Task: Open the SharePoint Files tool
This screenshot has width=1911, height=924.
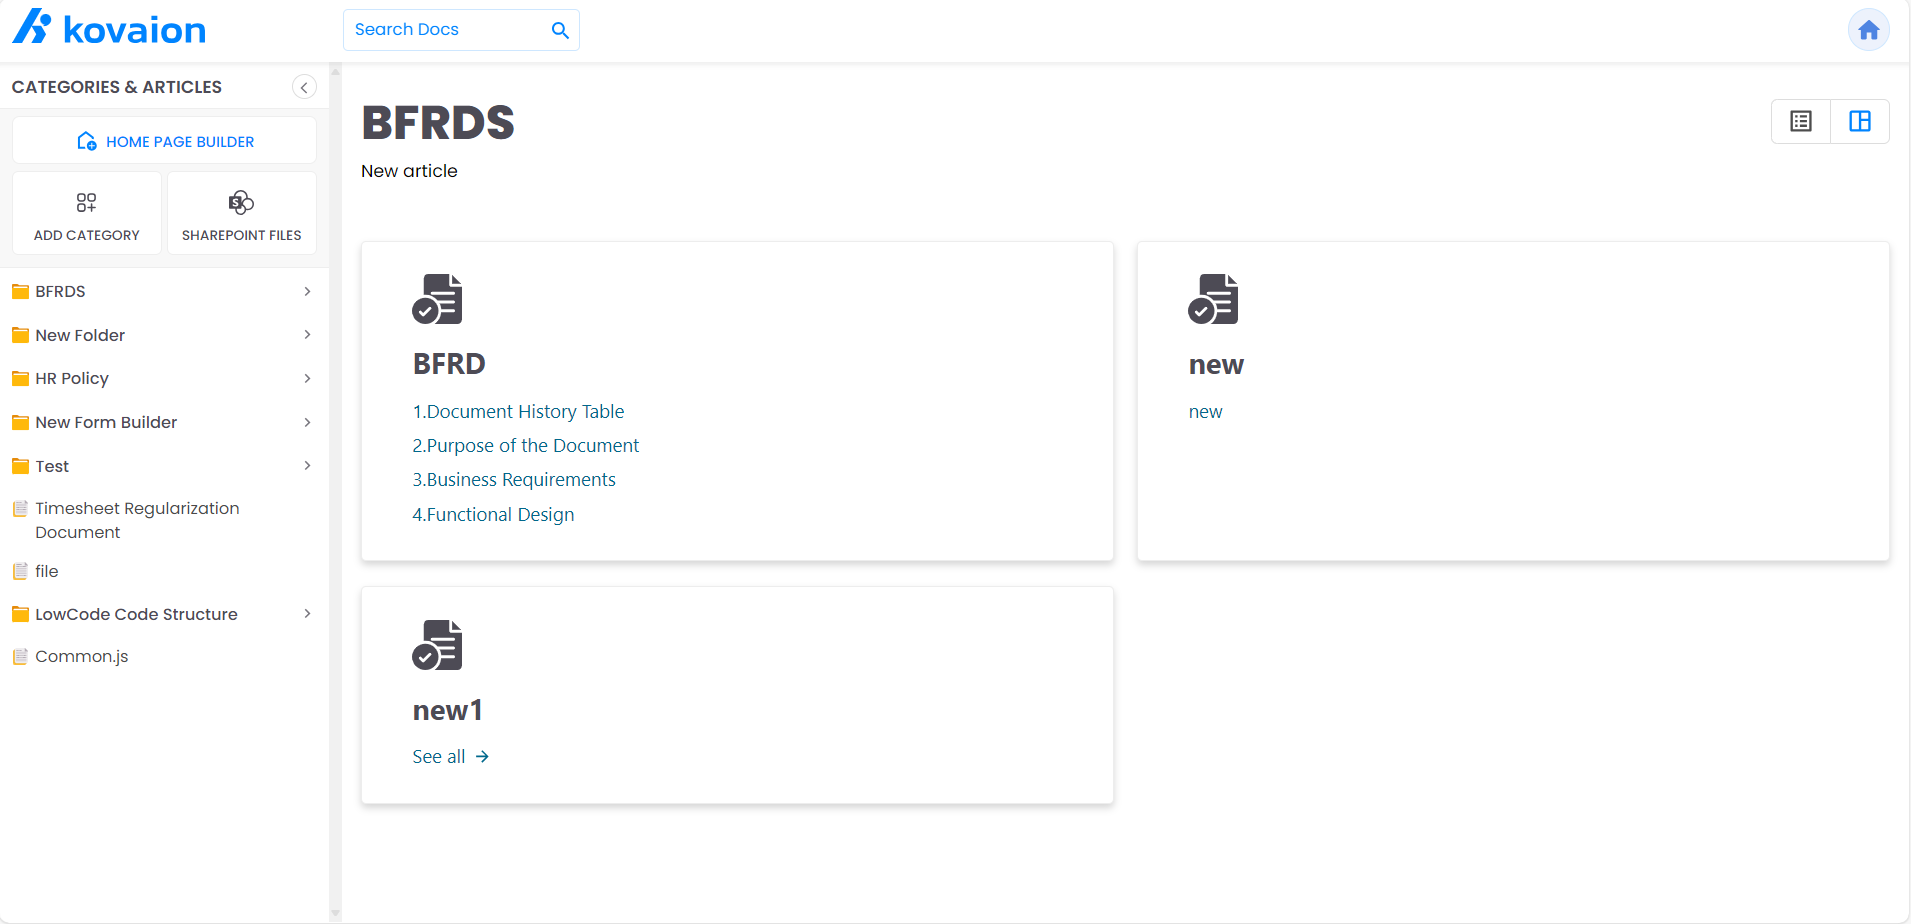Action: 240,202
